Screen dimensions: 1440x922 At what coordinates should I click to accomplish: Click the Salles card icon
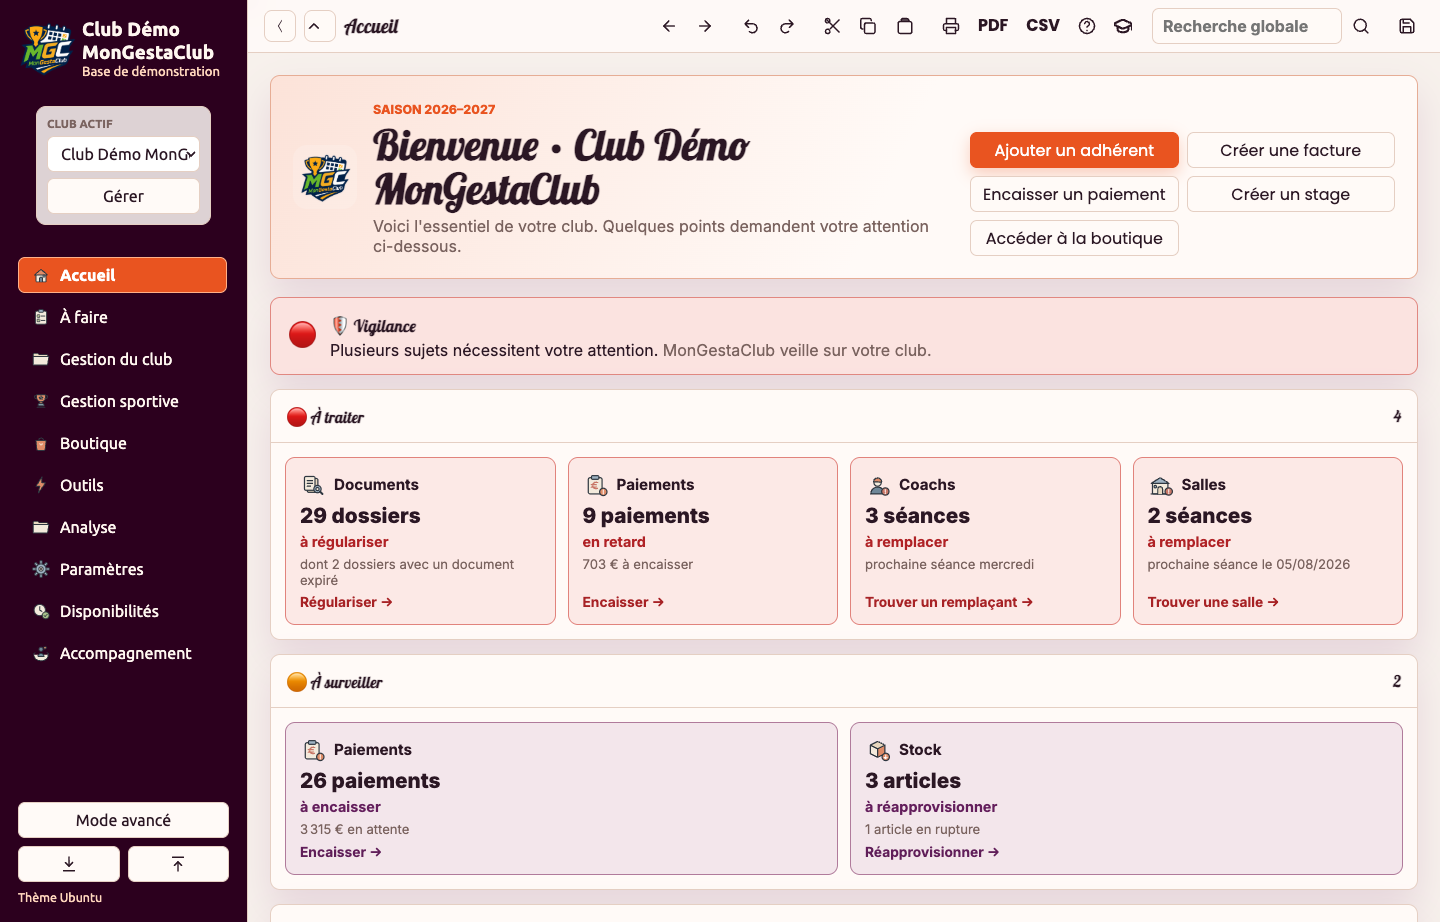(1161, 485)
